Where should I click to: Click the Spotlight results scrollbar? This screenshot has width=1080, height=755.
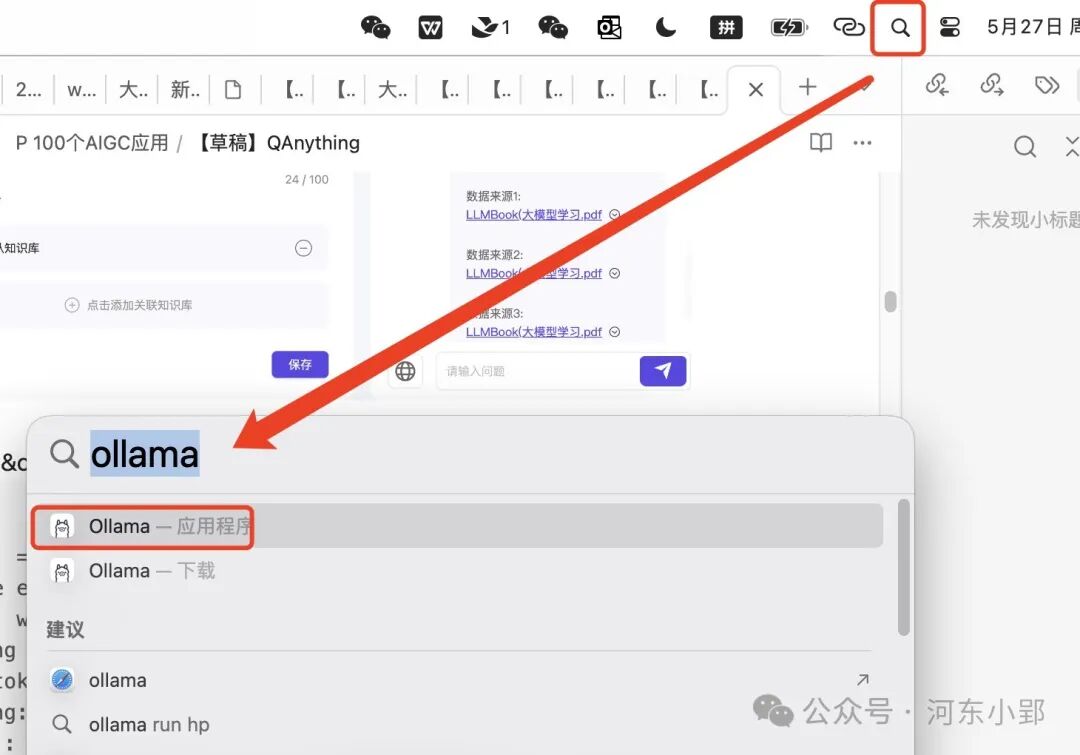click(x=903, y=568)
